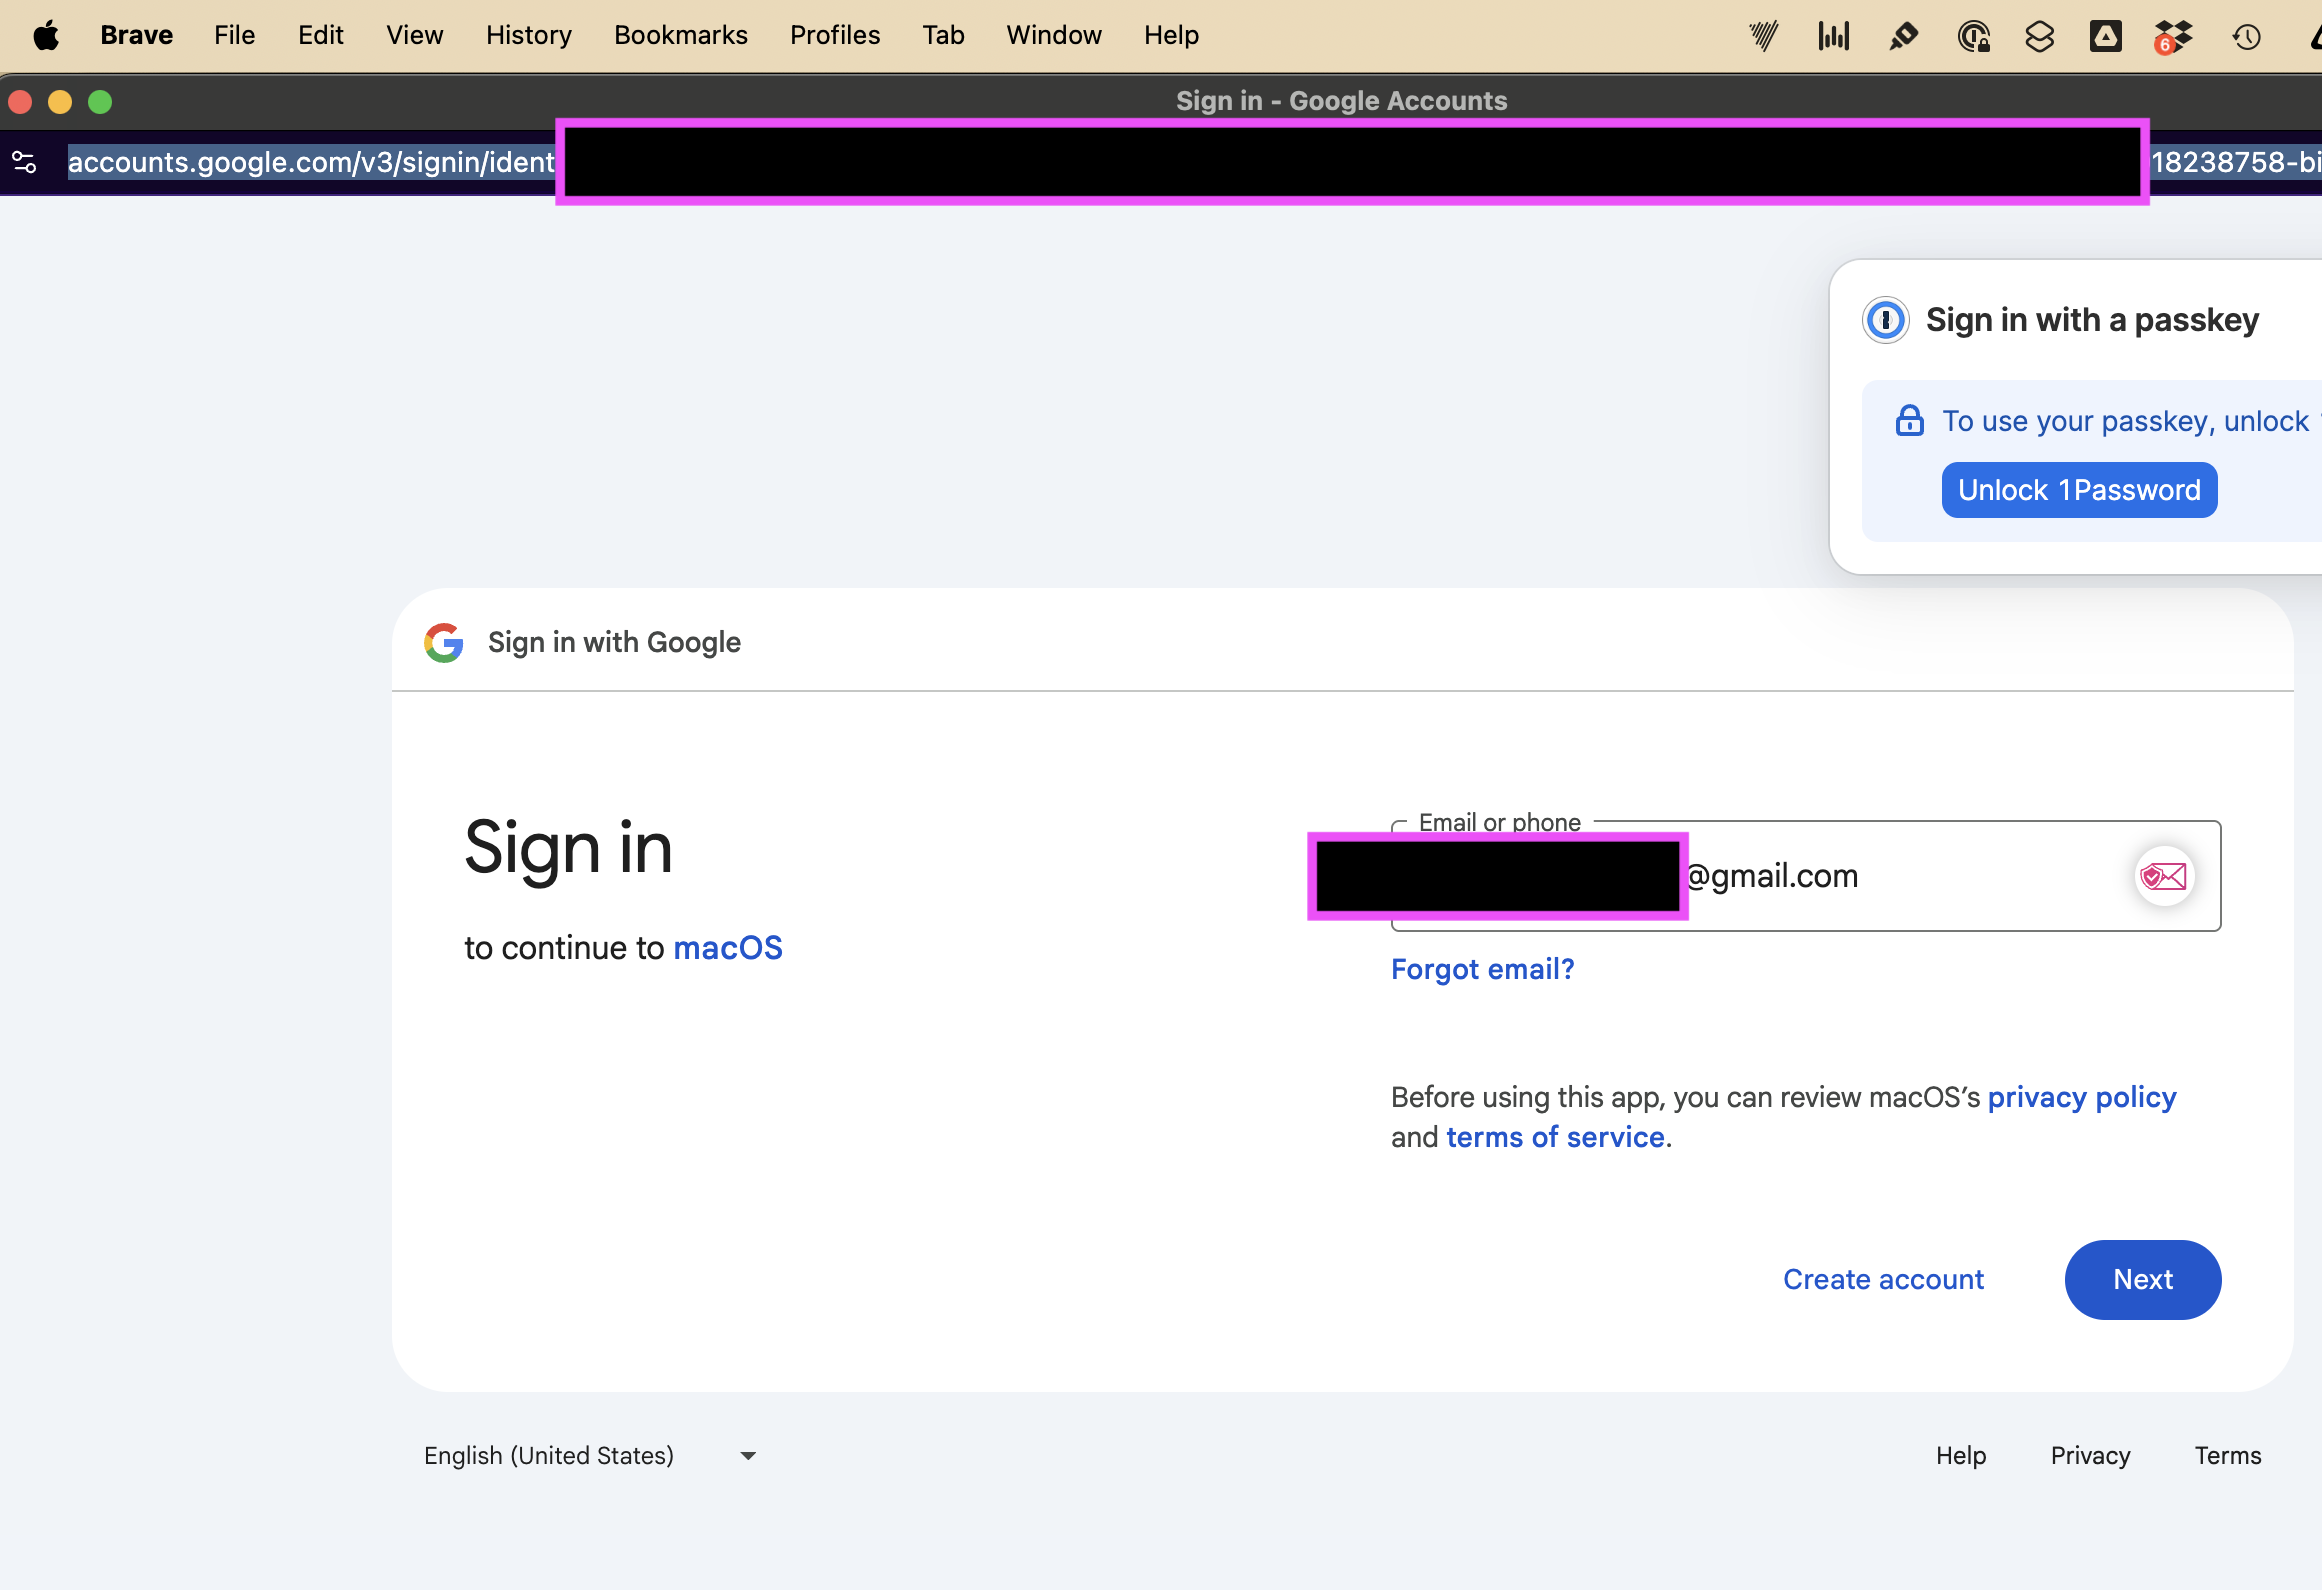Open the privacy policy link

point(2082,1097)
